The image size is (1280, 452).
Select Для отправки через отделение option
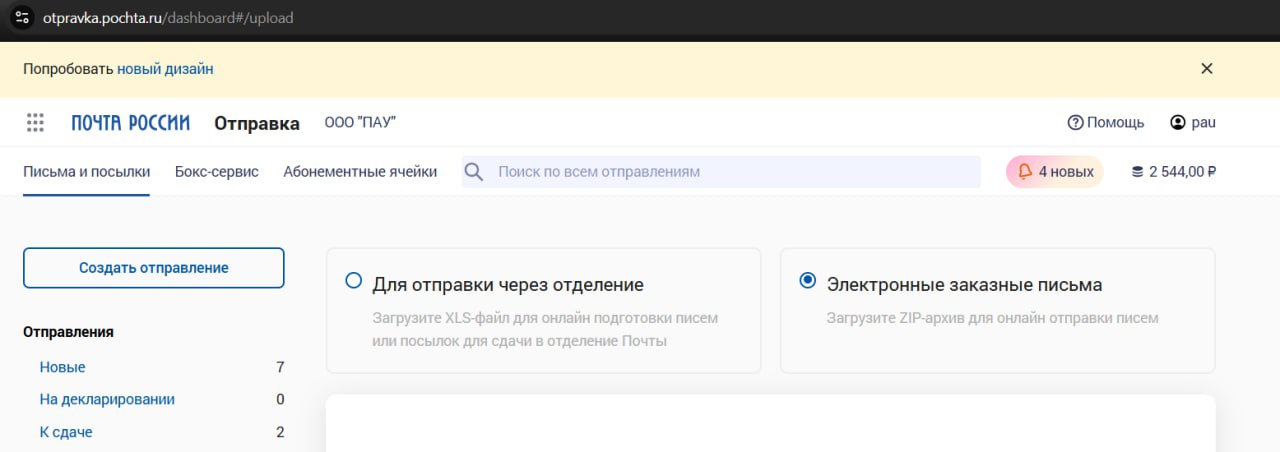353,281
